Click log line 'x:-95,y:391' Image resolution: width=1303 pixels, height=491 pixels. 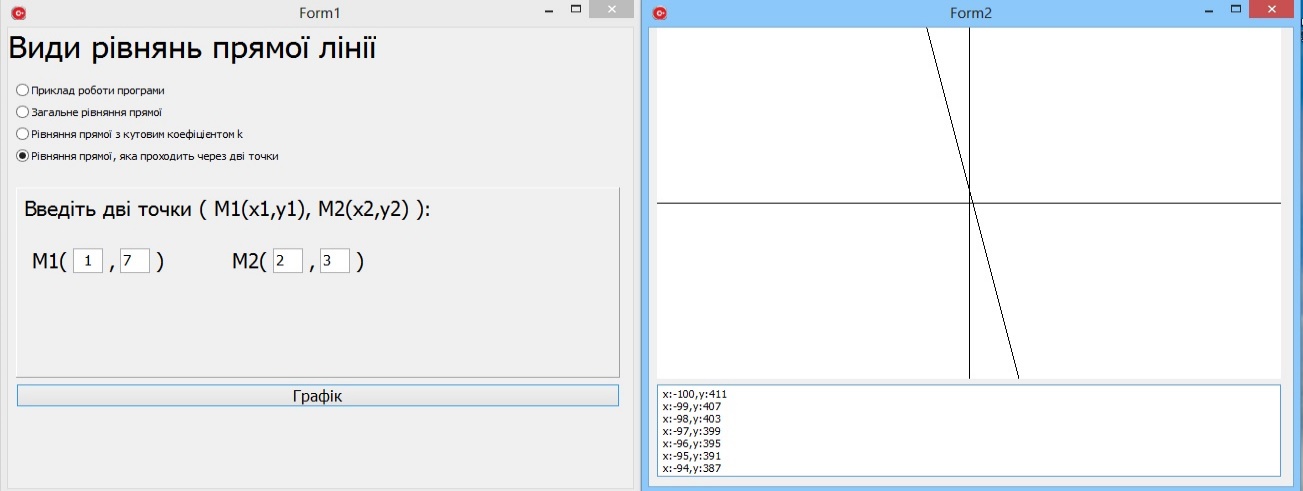[692, 455]
